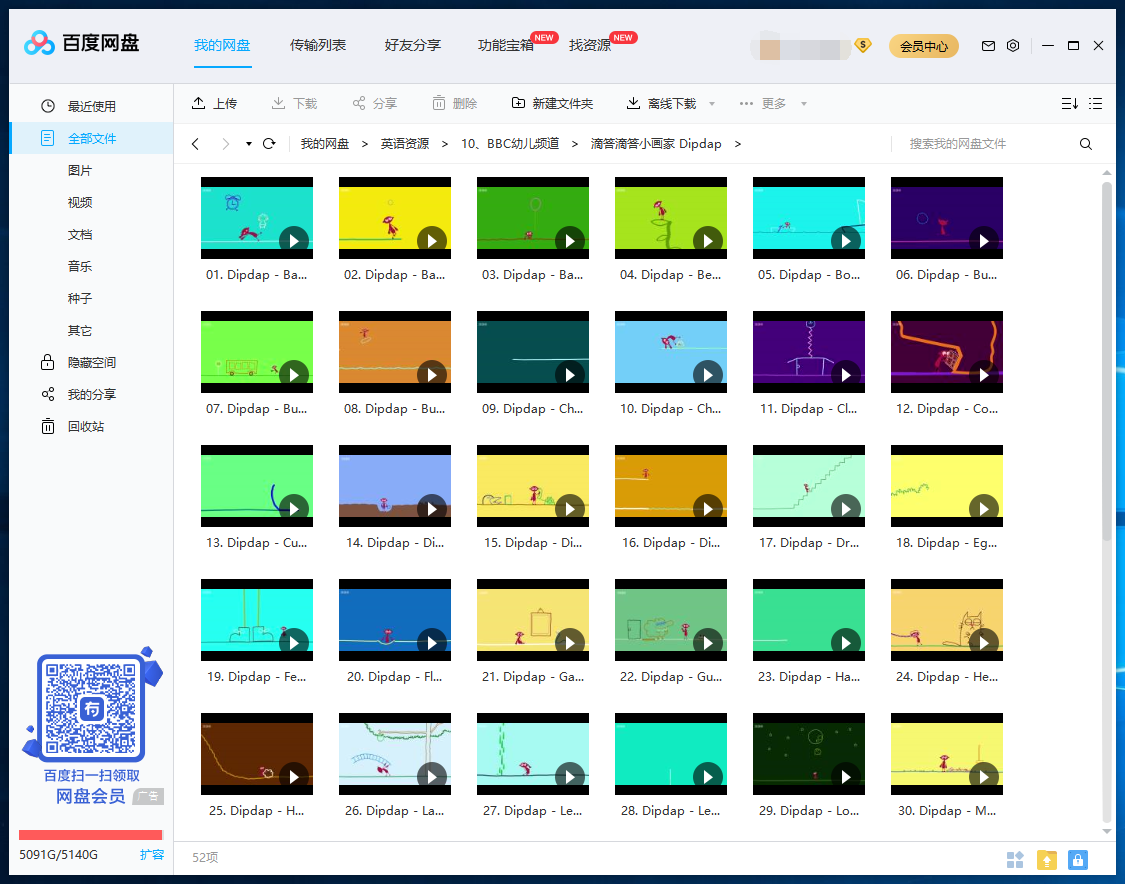Click the 上传 upload button
The width and height of the screenshot is (1125, 884).
(x=214, y=103)
